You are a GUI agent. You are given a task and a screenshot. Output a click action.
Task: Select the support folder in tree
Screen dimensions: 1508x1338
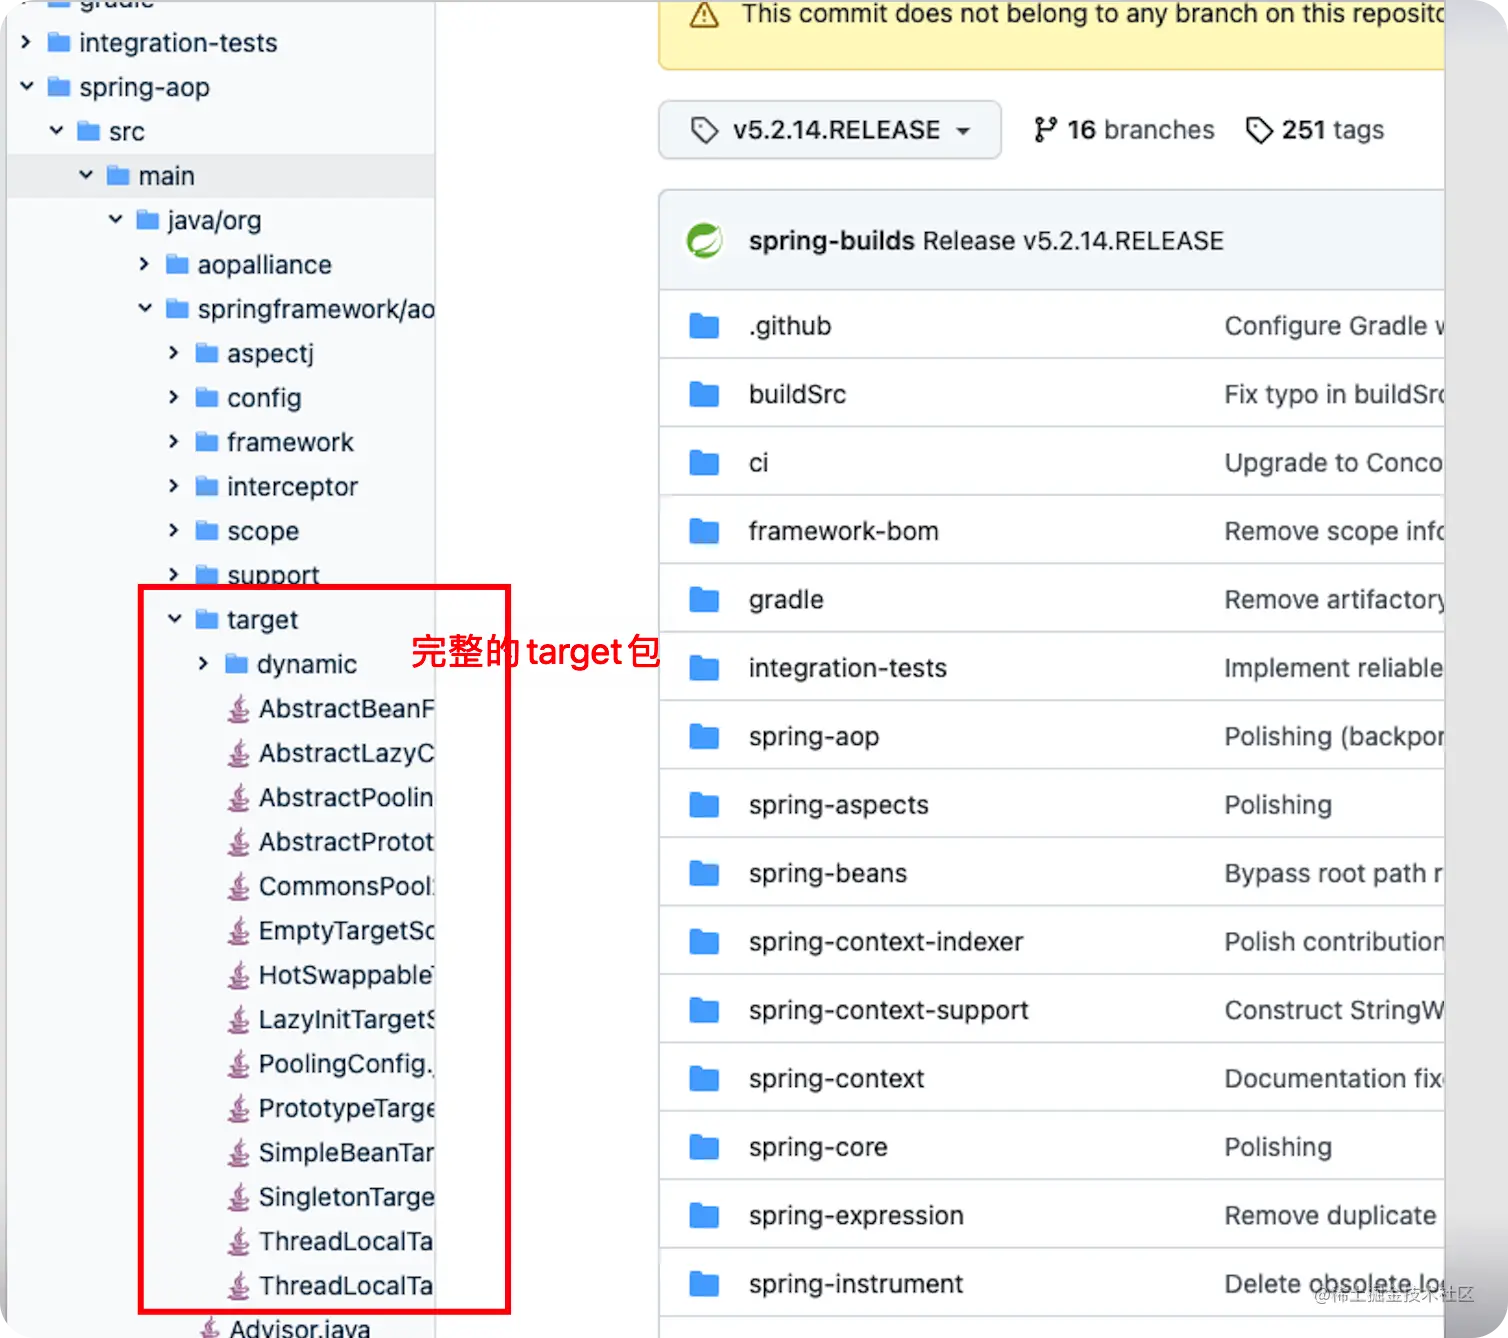tap(273, 574)
